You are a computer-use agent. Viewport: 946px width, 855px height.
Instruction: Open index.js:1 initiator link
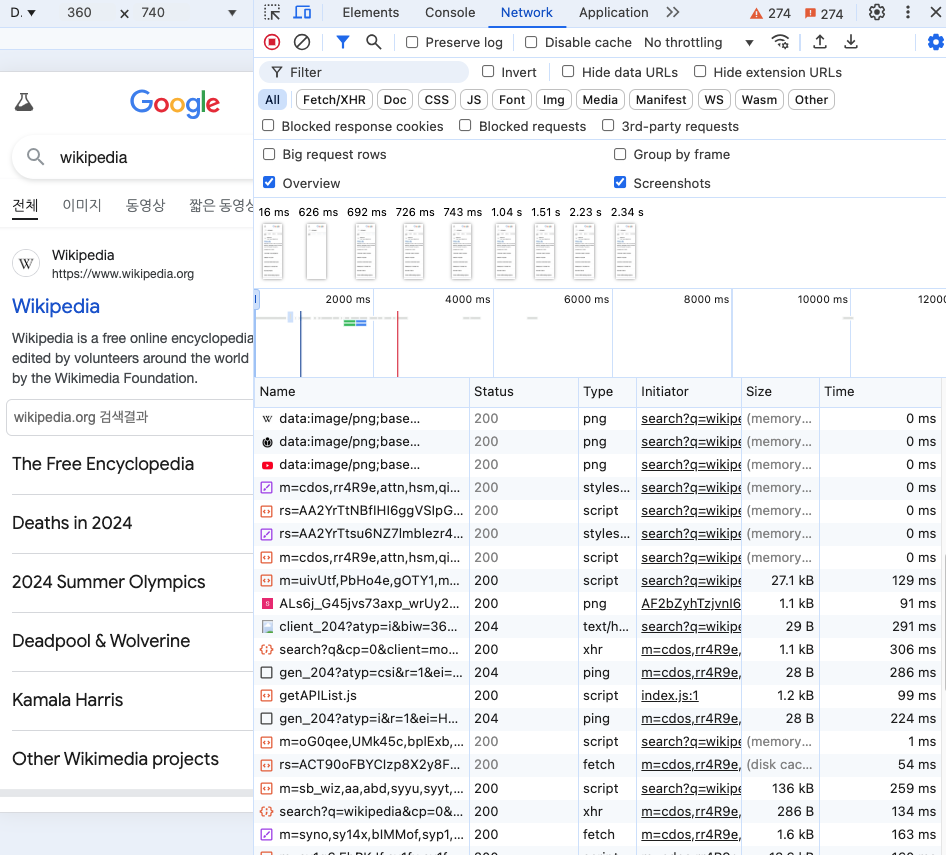click(x=670, y=695)
